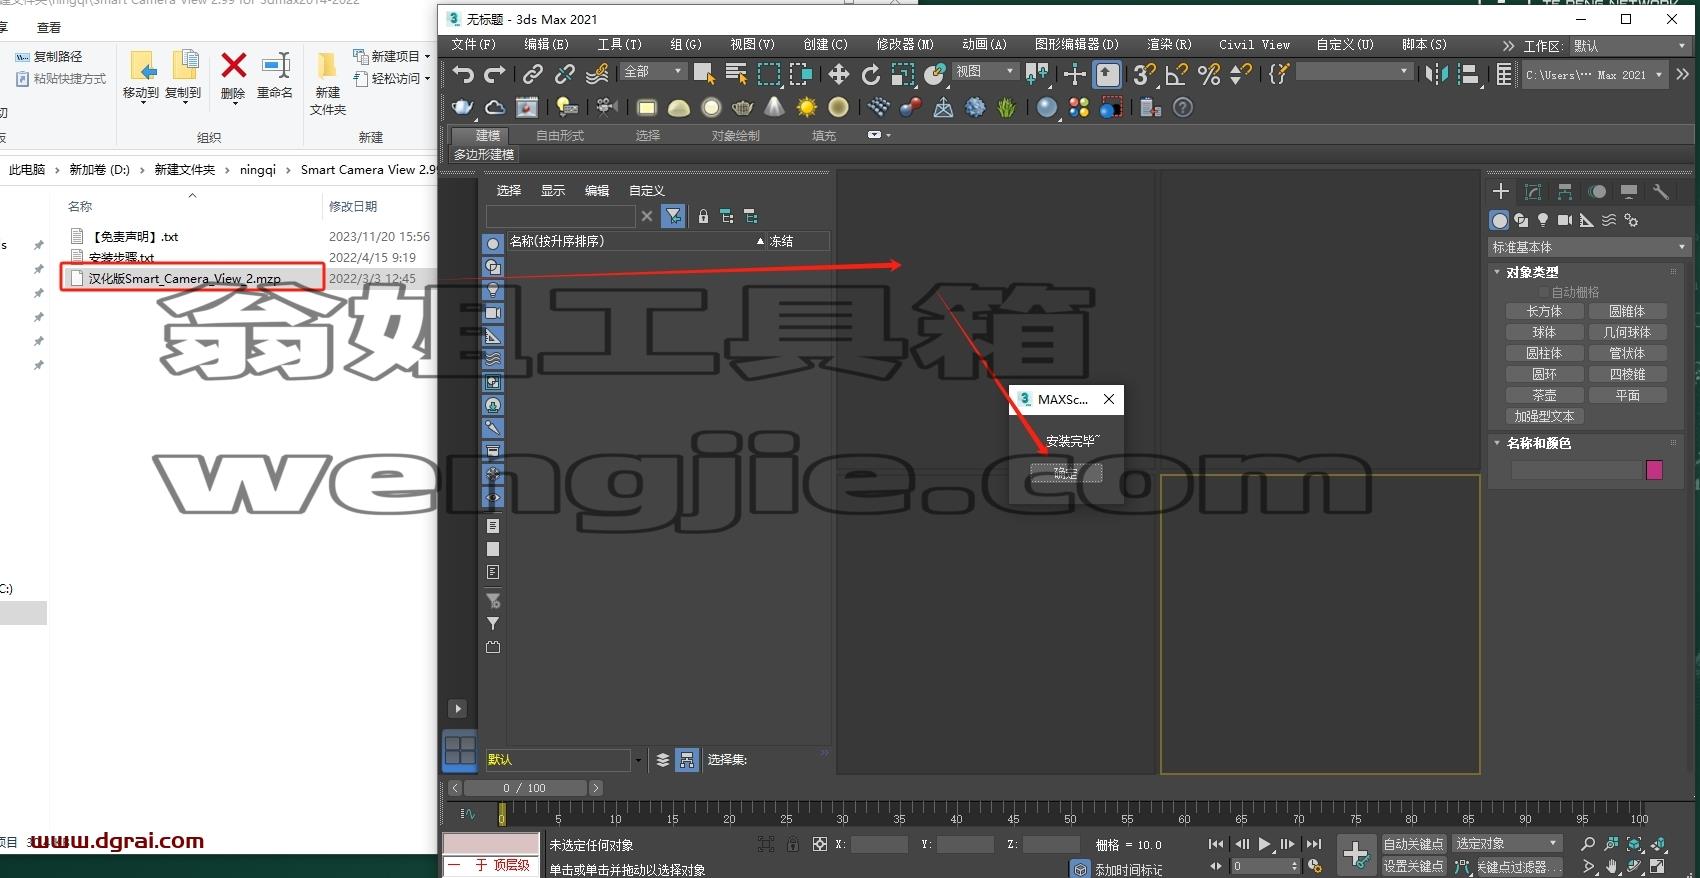Select the Link tool (chain icon)

[533, 74]
